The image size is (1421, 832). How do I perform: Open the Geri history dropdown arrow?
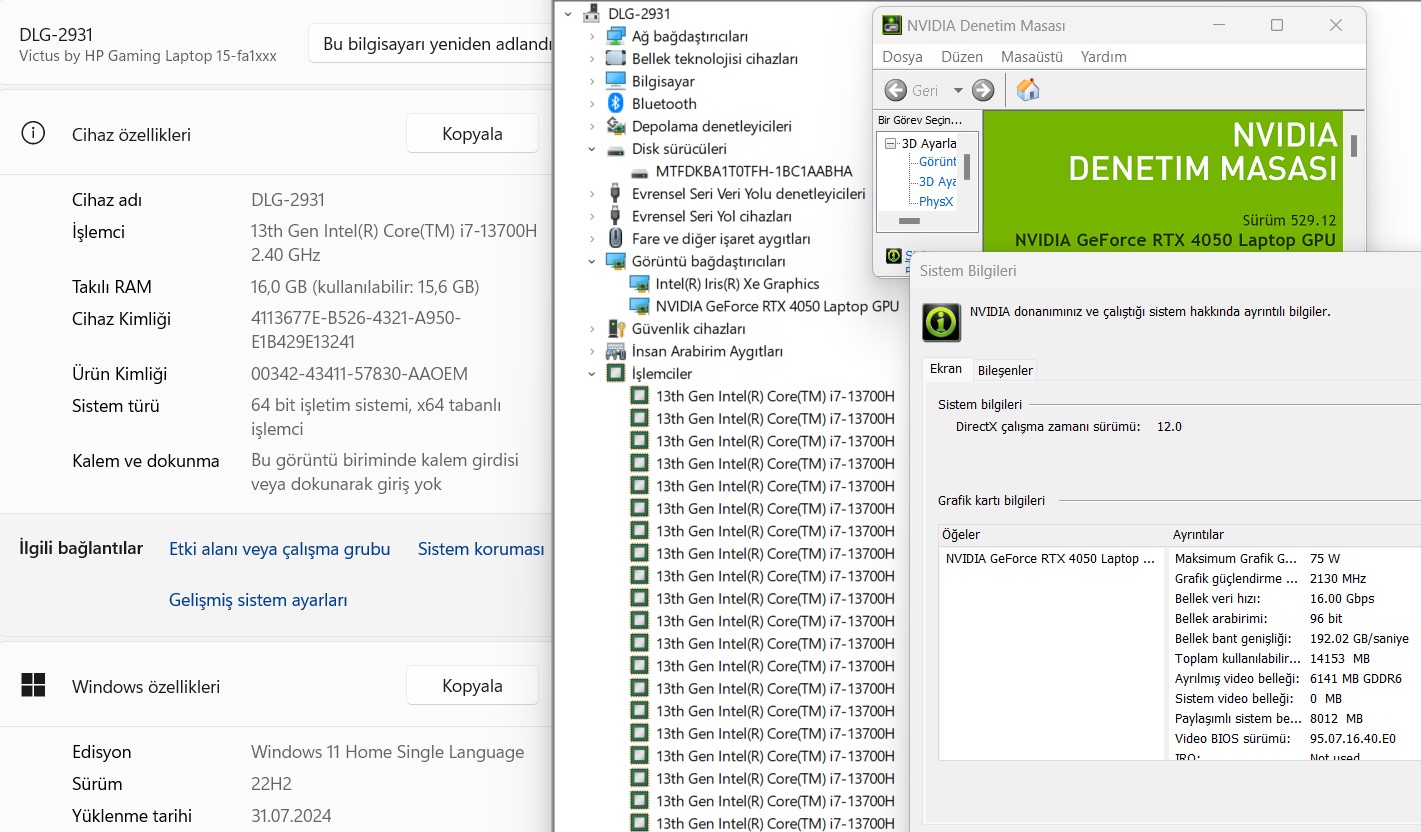point(958,90)
